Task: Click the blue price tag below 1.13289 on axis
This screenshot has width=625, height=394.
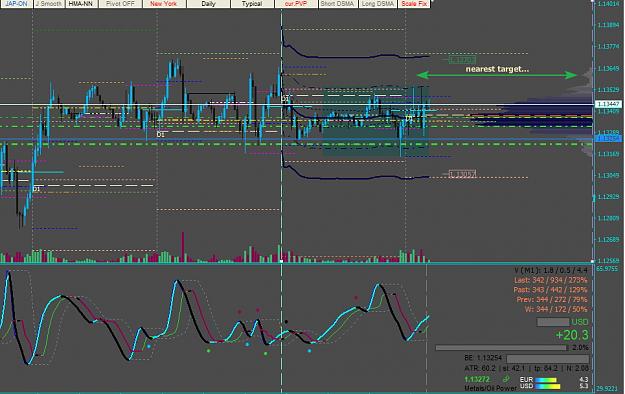Action: (x=608, y=138)
